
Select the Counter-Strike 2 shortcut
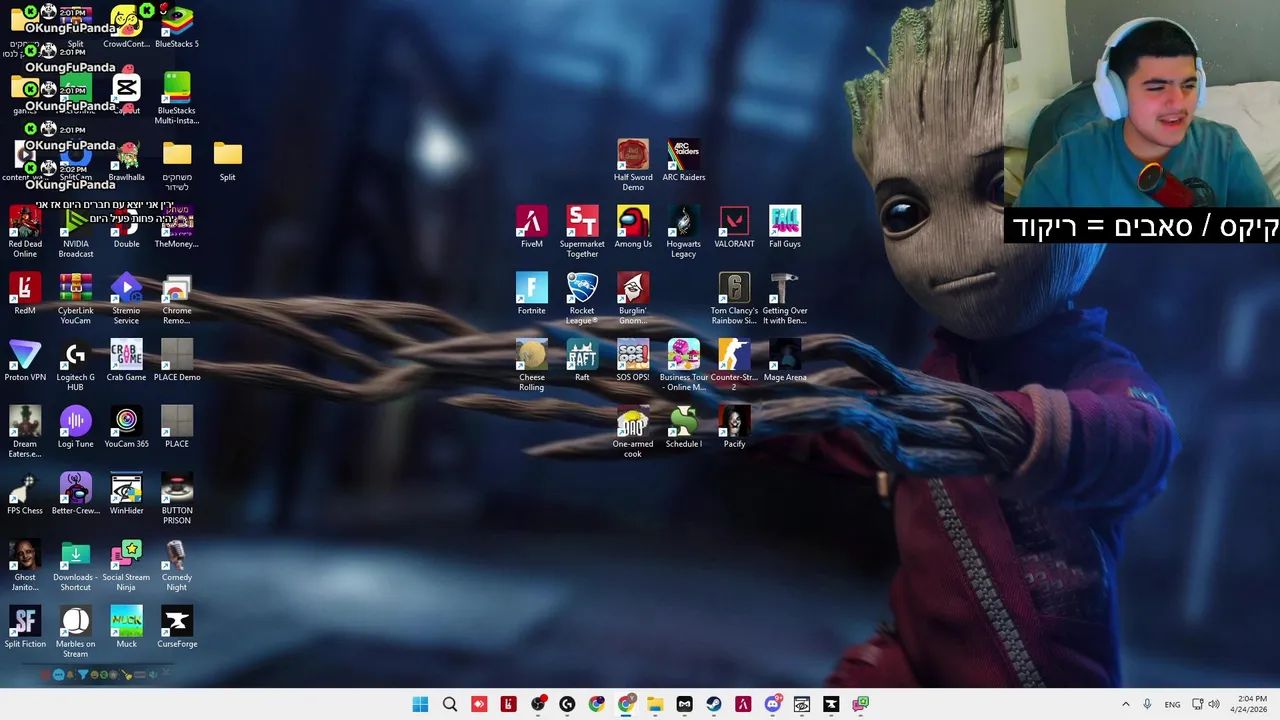tap(734, 366)
